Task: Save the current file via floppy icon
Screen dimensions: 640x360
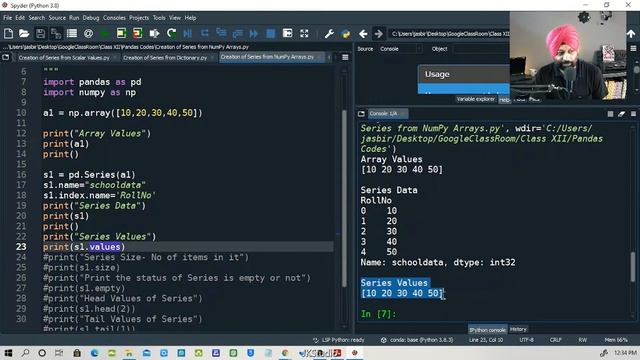Action: coord(40,33)
